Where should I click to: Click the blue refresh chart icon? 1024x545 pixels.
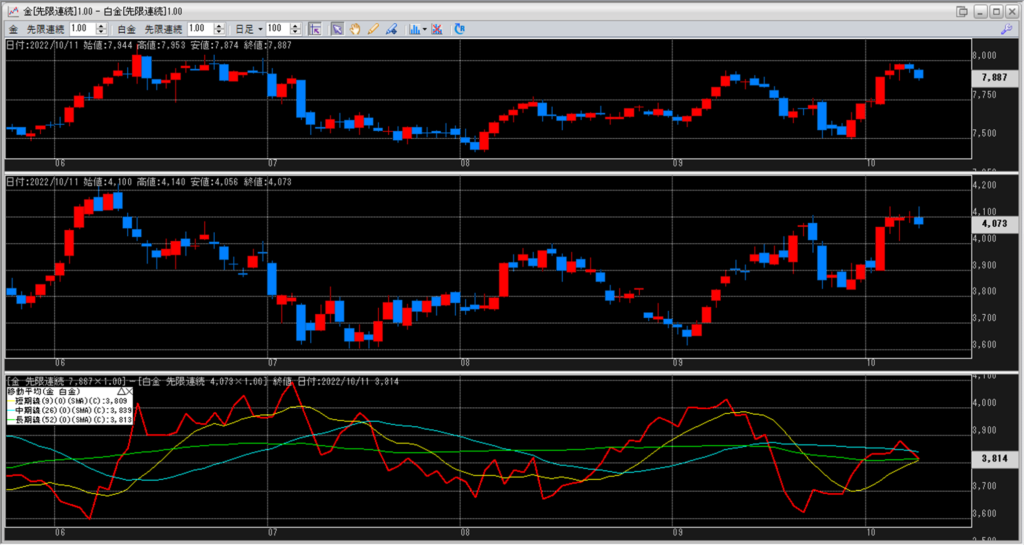tap(459, 29)
